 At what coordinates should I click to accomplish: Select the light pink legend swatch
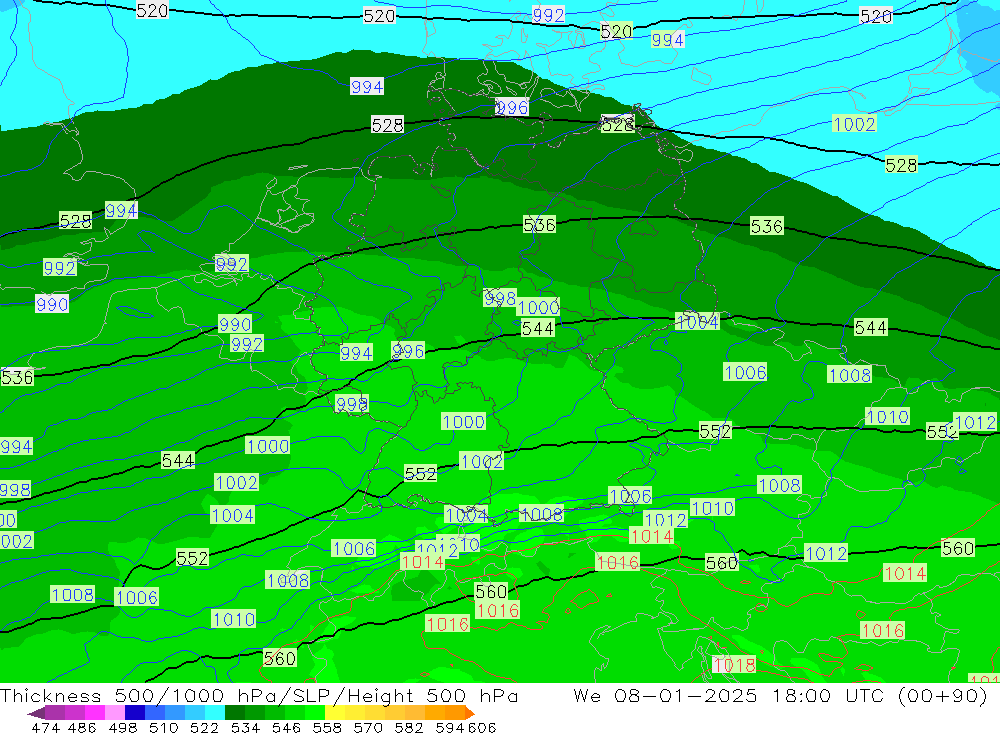[115, 713]
